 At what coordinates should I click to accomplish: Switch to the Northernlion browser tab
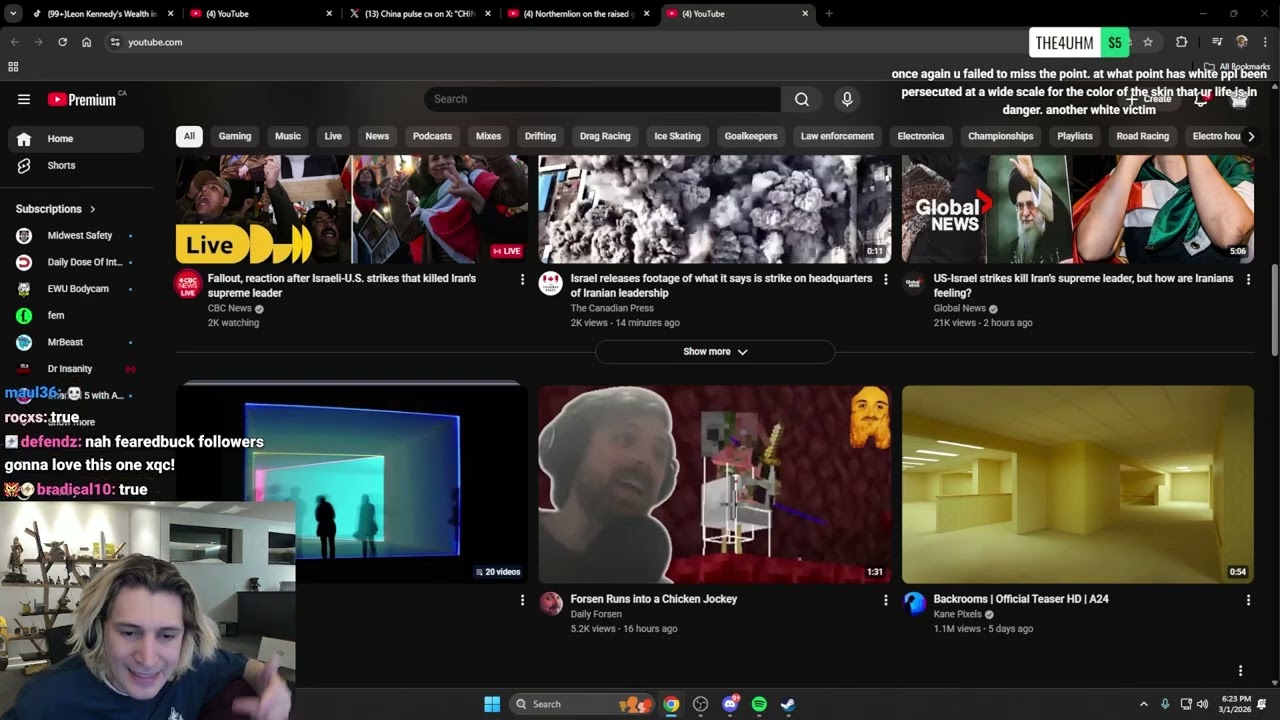point(579,14)
